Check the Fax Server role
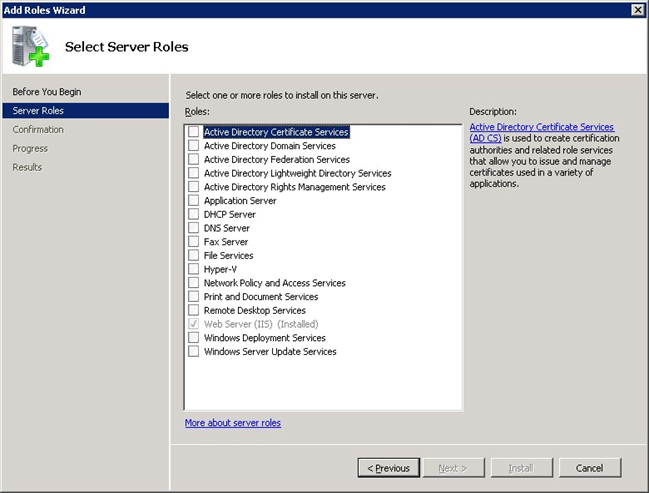 click(x=194, y=242)
